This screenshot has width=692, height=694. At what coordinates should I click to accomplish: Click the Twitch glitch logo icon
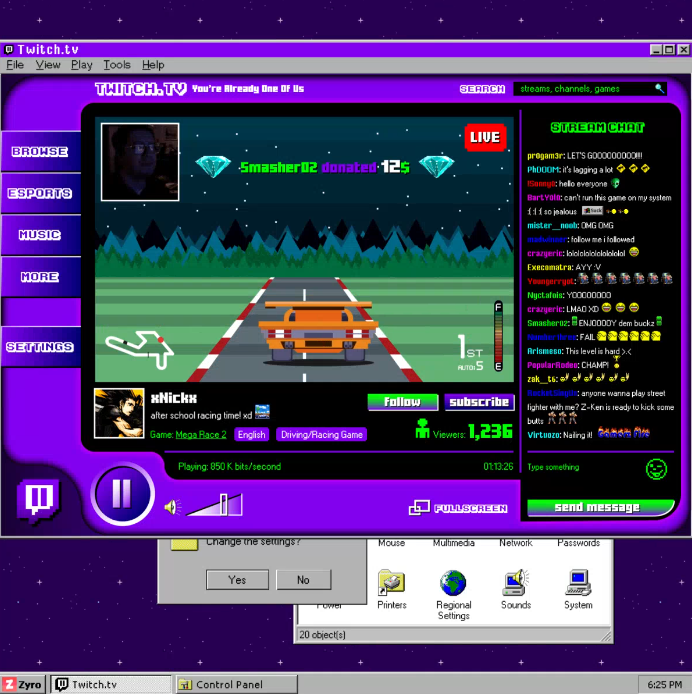coord(39,500)
